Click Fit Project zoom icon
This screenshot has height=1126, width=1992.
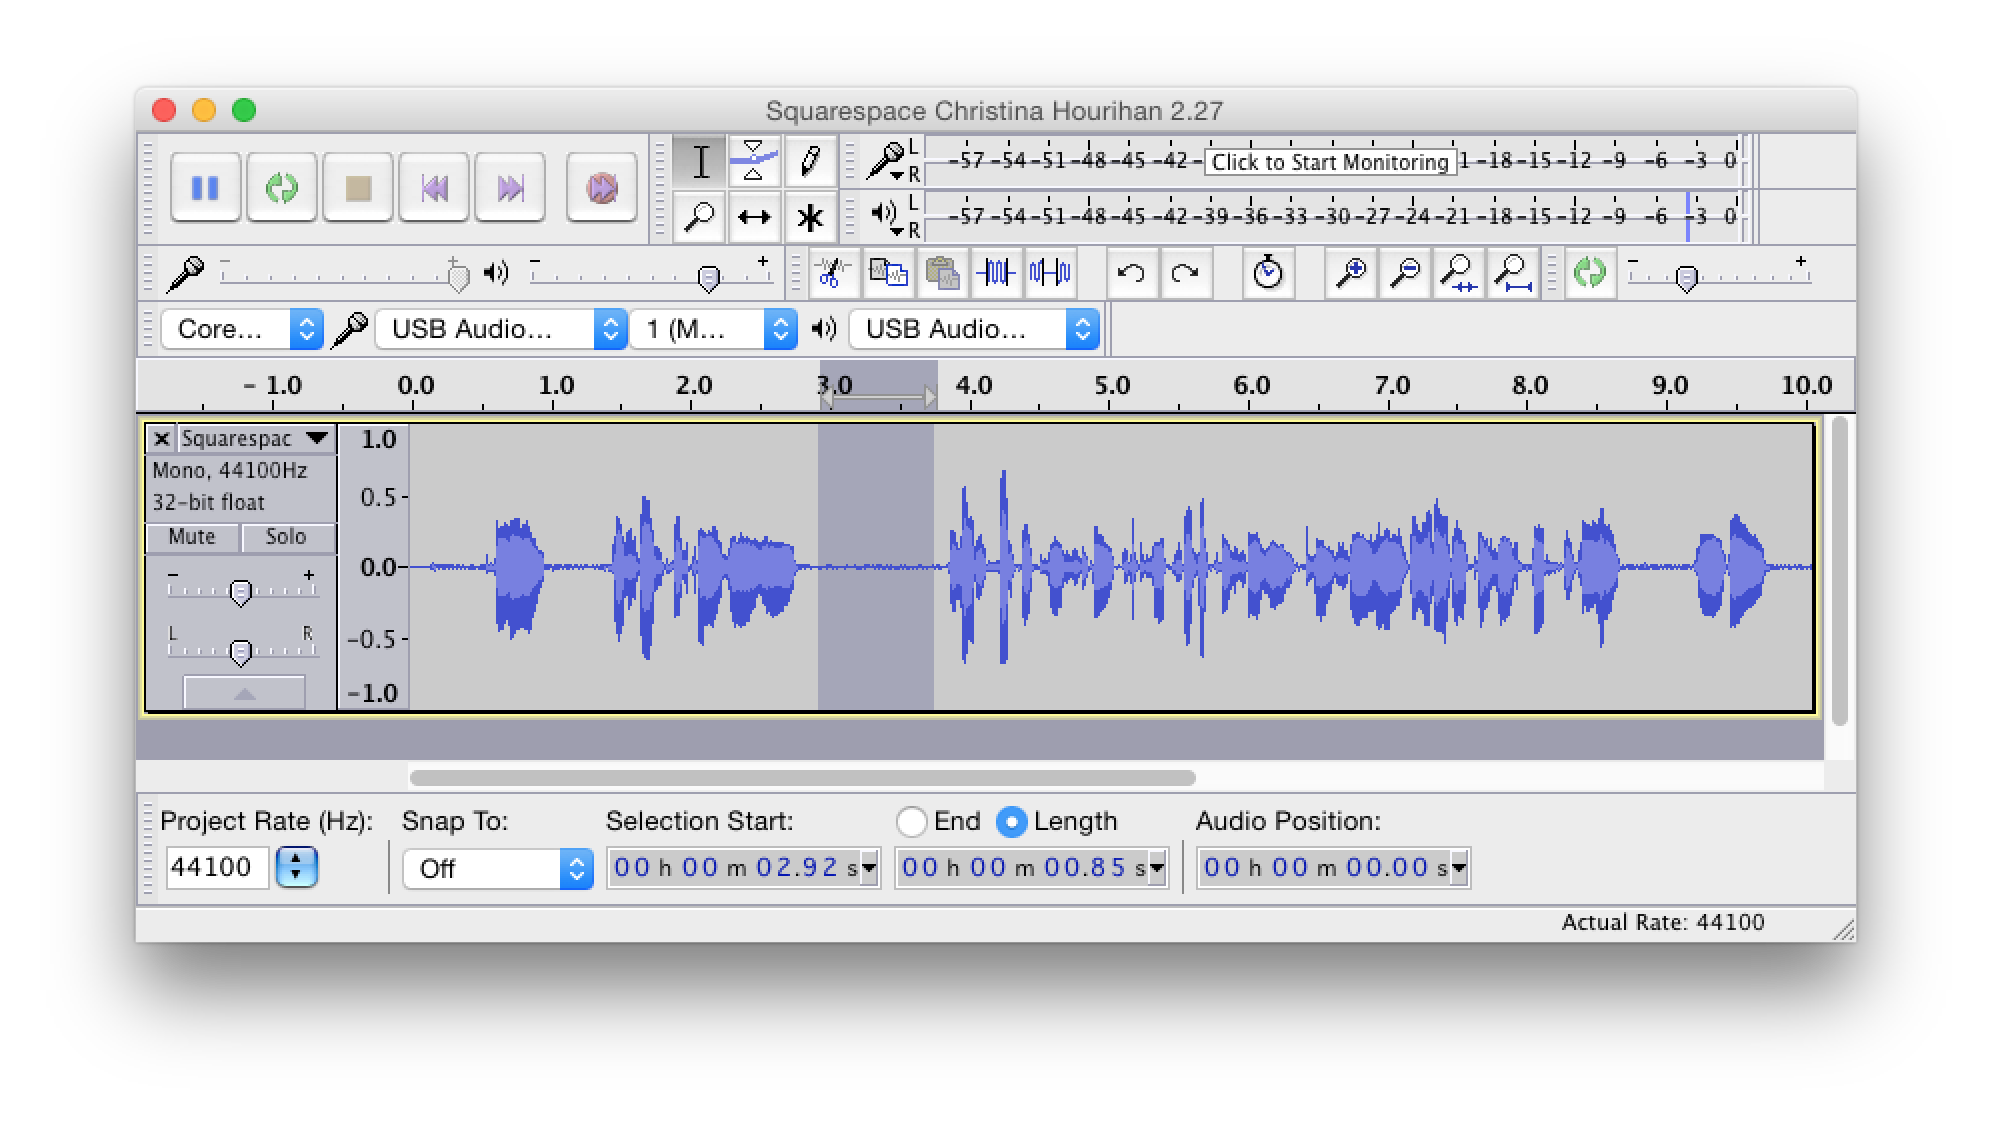click(1513, 272)
